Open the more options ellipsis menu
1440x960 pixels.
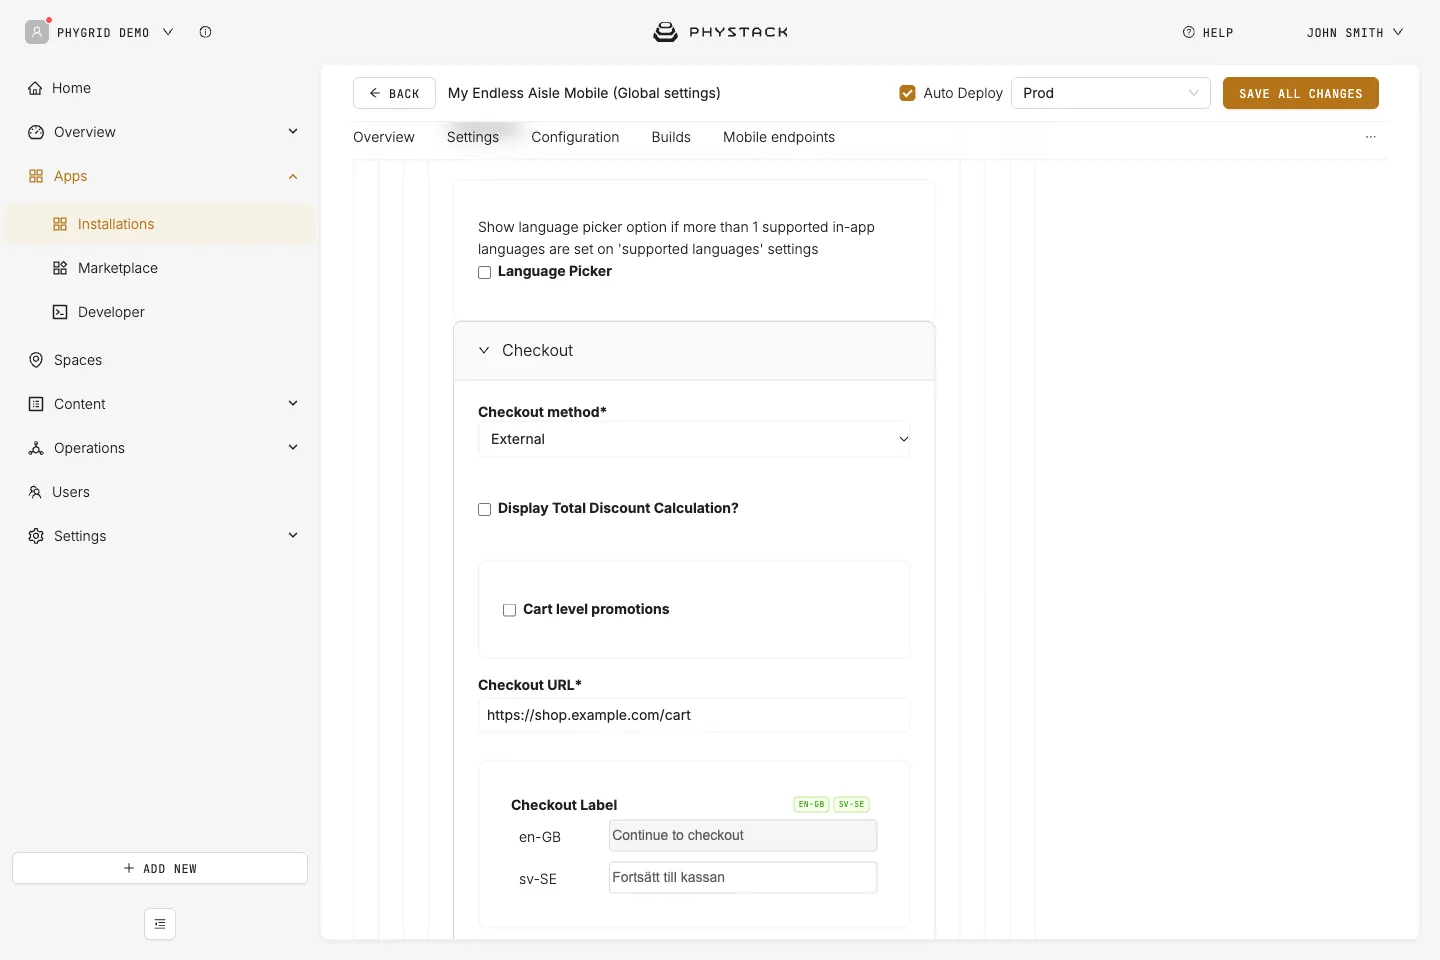tap(1371, 137)
